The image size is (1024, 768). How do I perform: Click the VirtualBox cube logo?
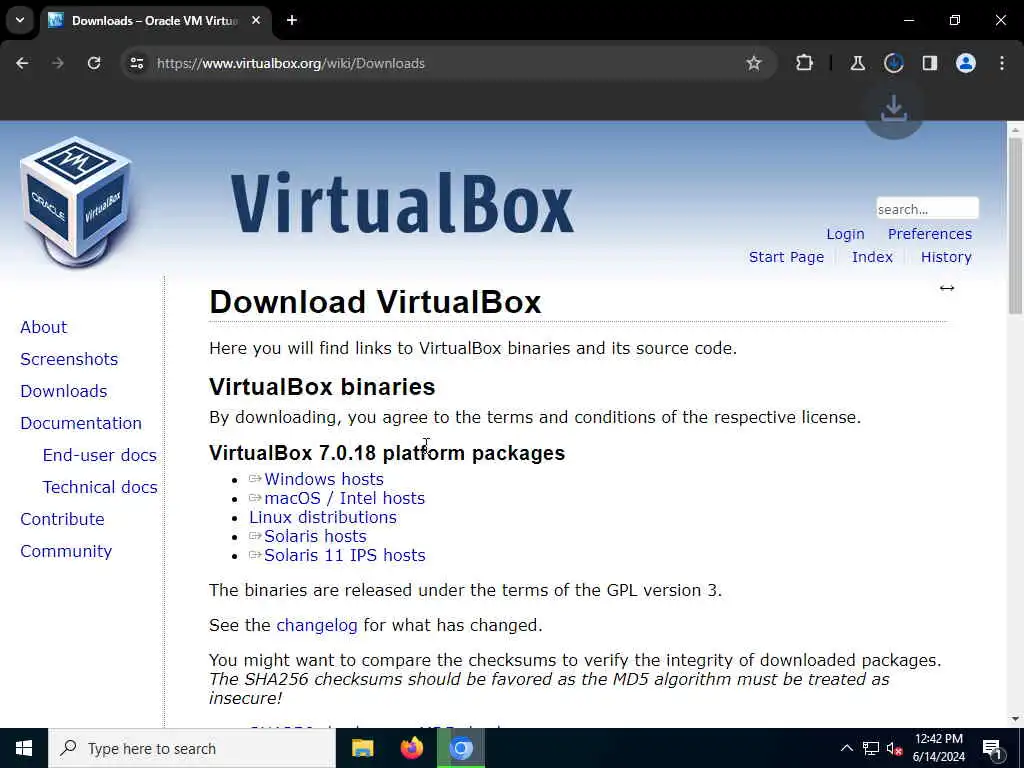pyautogui.click(x=76, y=202)
